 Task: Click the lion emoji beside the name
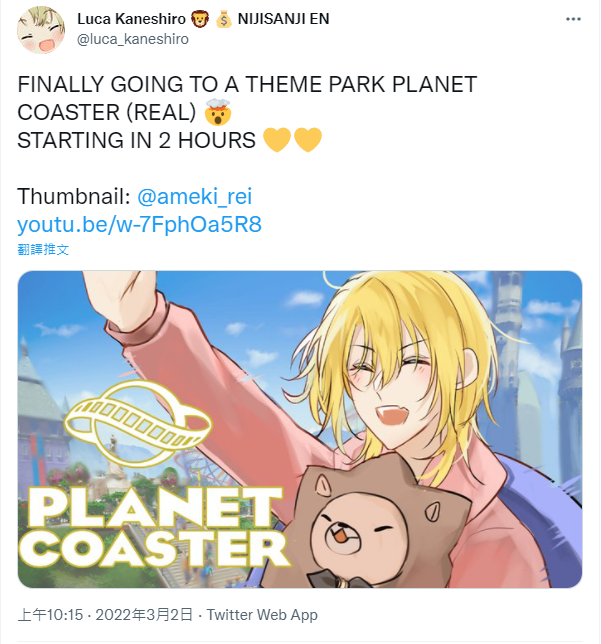200,19
